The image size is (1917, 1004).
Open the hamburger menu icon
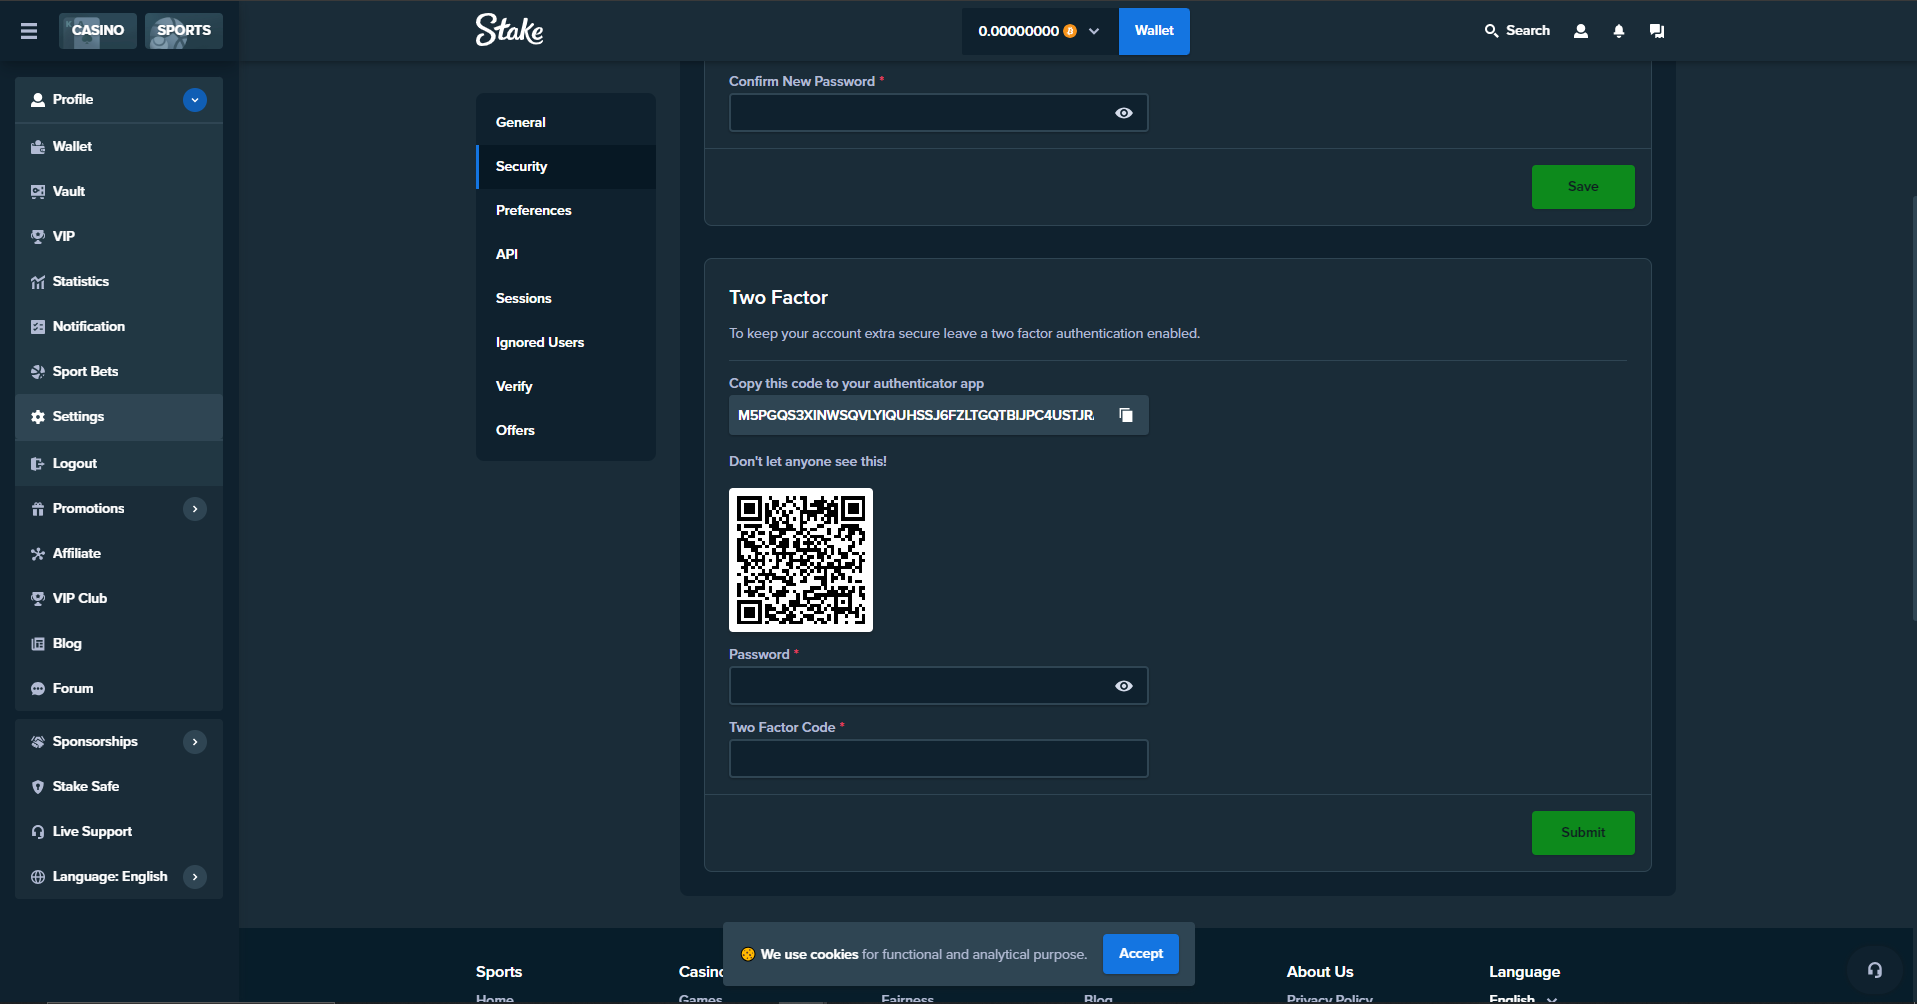pos(29,31)
